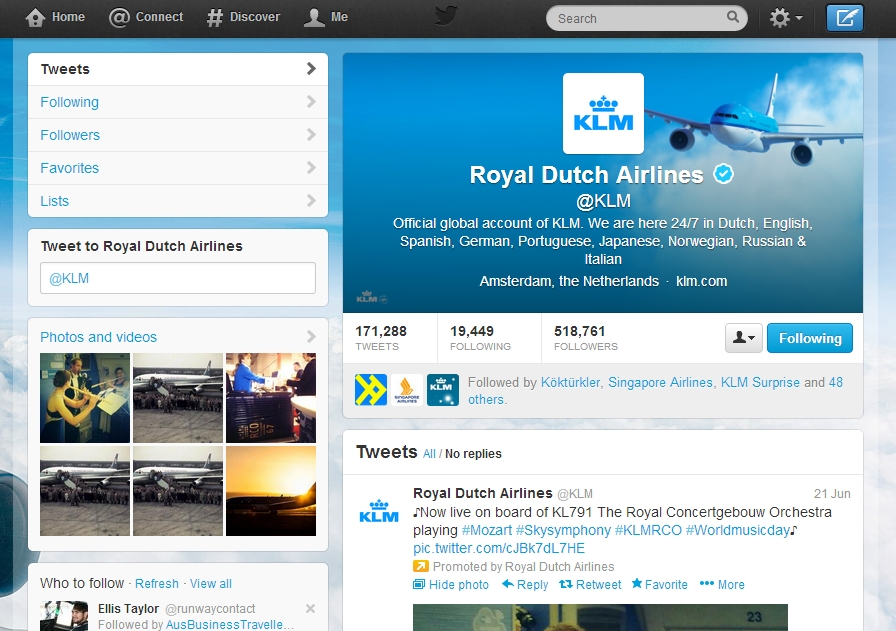The height and width of the screenshot is (631, 896).
Task: Refresh the Who to follow suggestions
Action: click(x=157, y=584)
